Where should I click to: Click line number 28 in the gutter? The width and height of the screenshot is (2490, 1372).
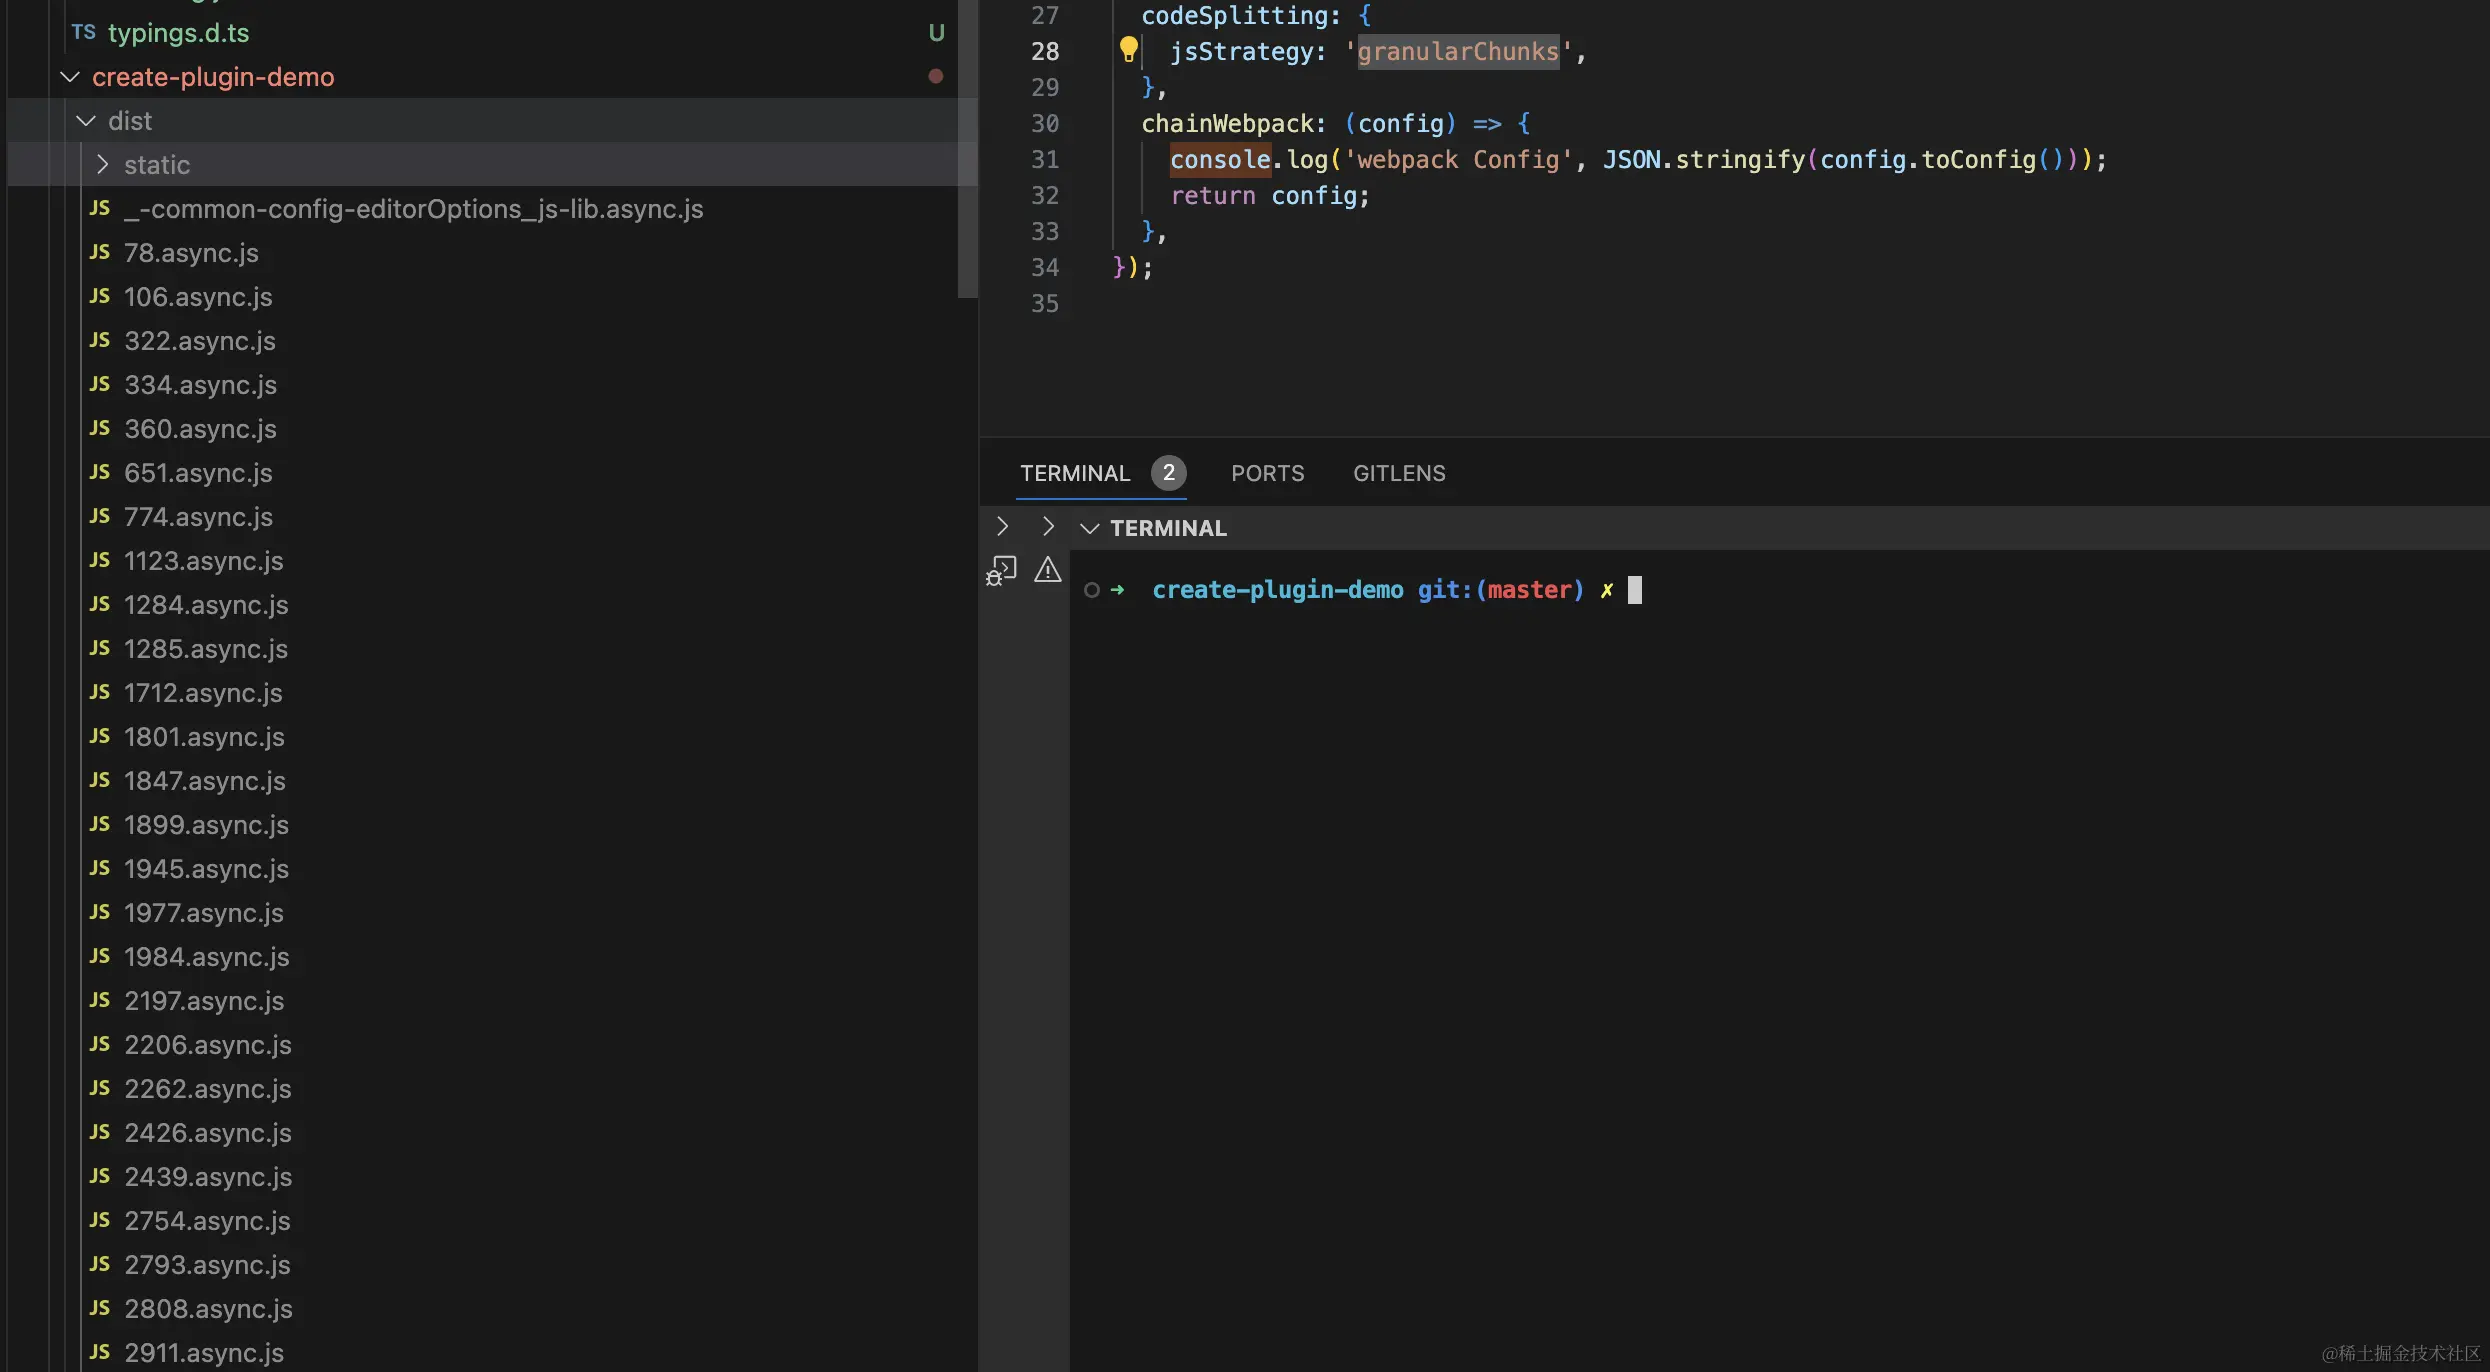point(1045,51)
